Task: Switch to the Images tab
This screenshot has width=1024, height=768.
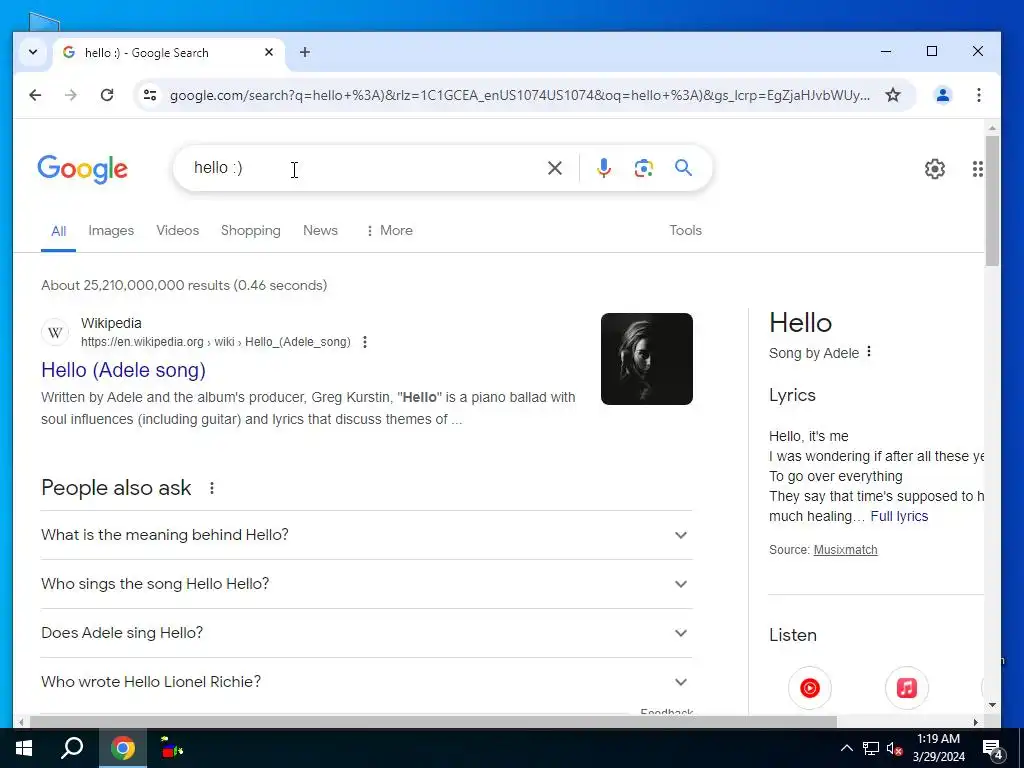Action: point(111,231)
